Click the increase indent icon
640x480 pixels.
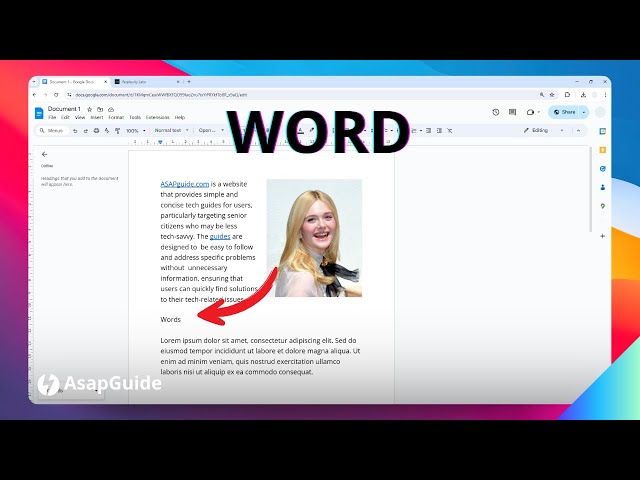tap(439, 131)
